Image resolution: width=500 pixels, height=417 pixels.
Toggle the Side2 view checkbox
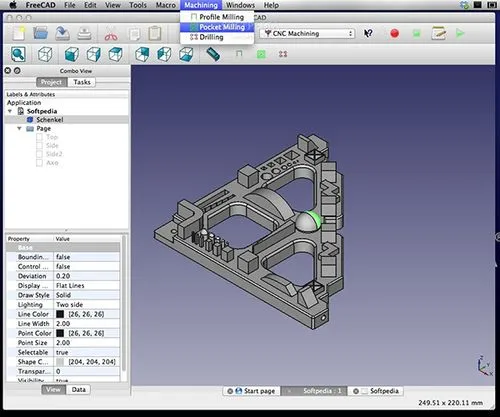(39, 154)
